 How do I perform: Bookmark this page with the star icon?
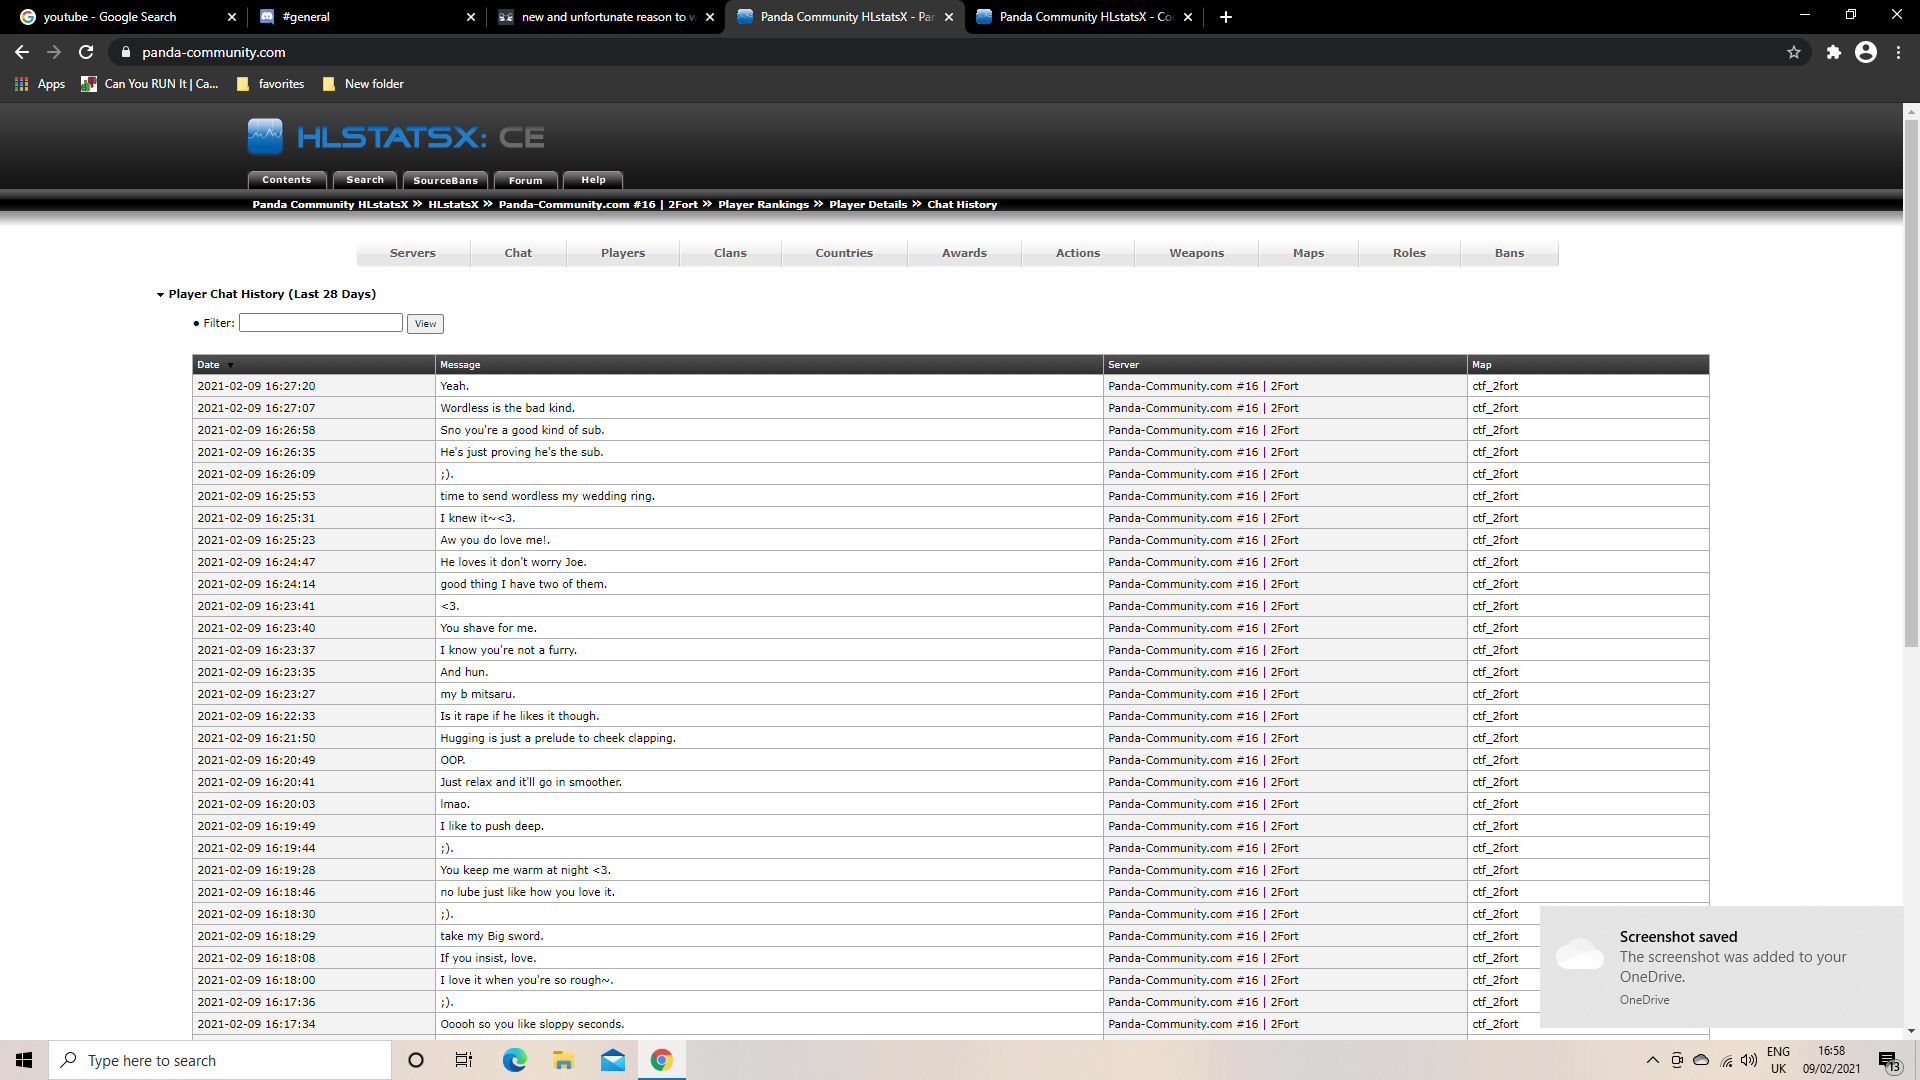[1794, 52]
